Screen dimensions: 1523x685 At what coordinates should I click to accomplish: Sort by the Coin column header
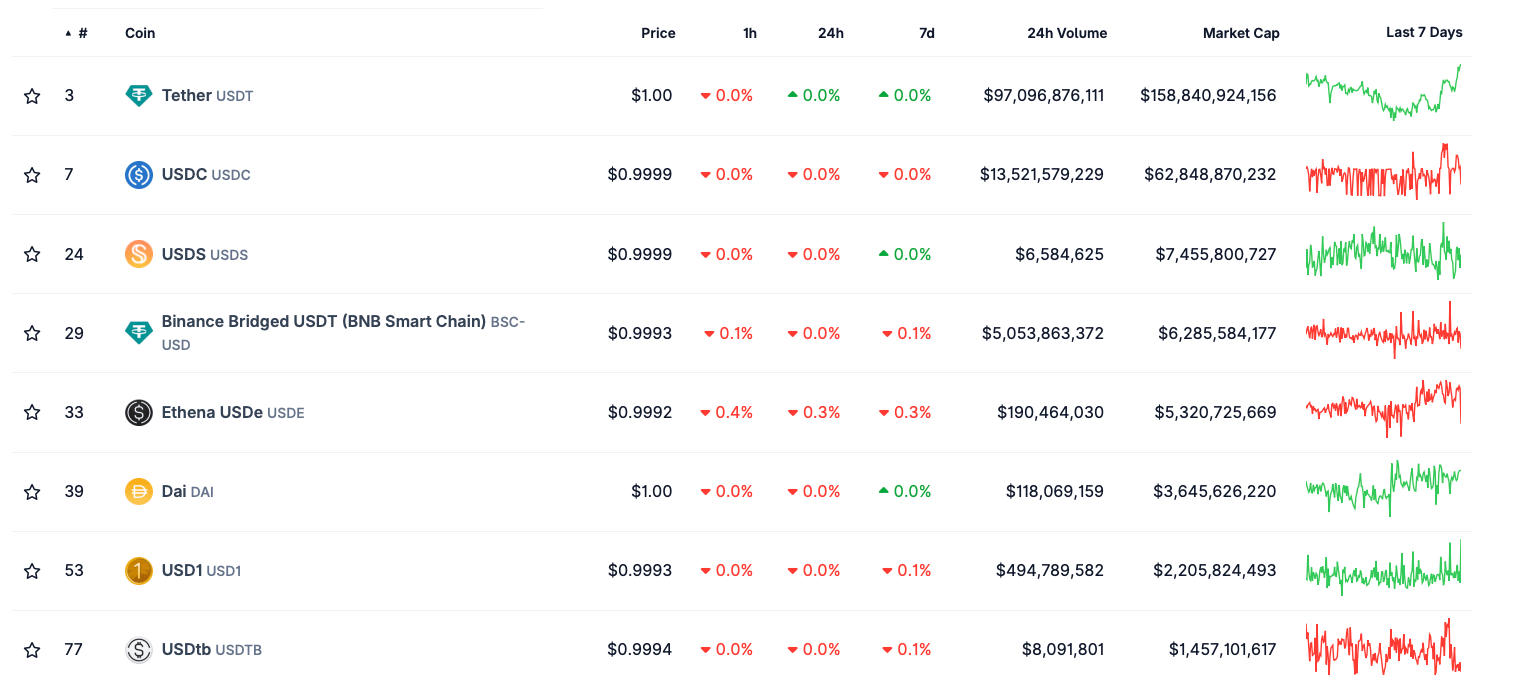[140, 33]
